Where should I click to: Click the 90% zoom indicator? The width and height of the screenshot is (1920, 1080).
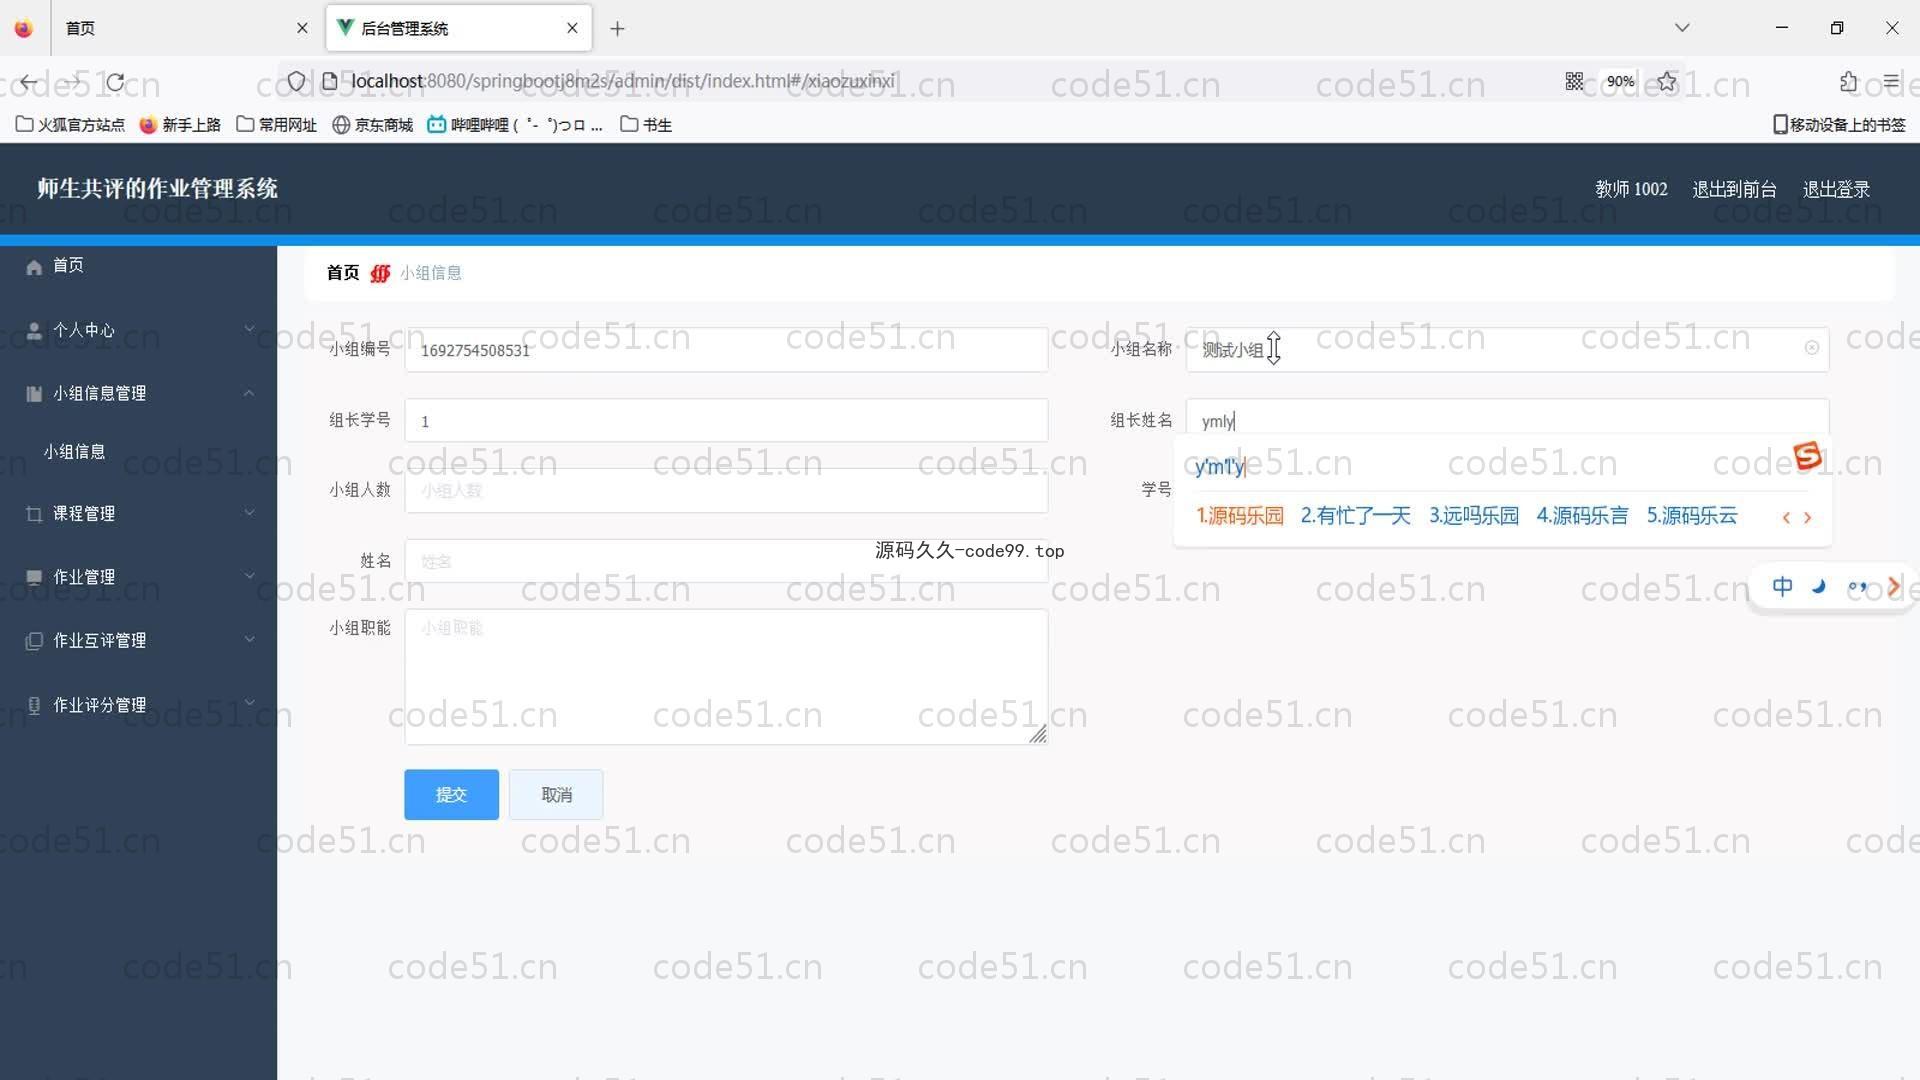point(1620,81)
